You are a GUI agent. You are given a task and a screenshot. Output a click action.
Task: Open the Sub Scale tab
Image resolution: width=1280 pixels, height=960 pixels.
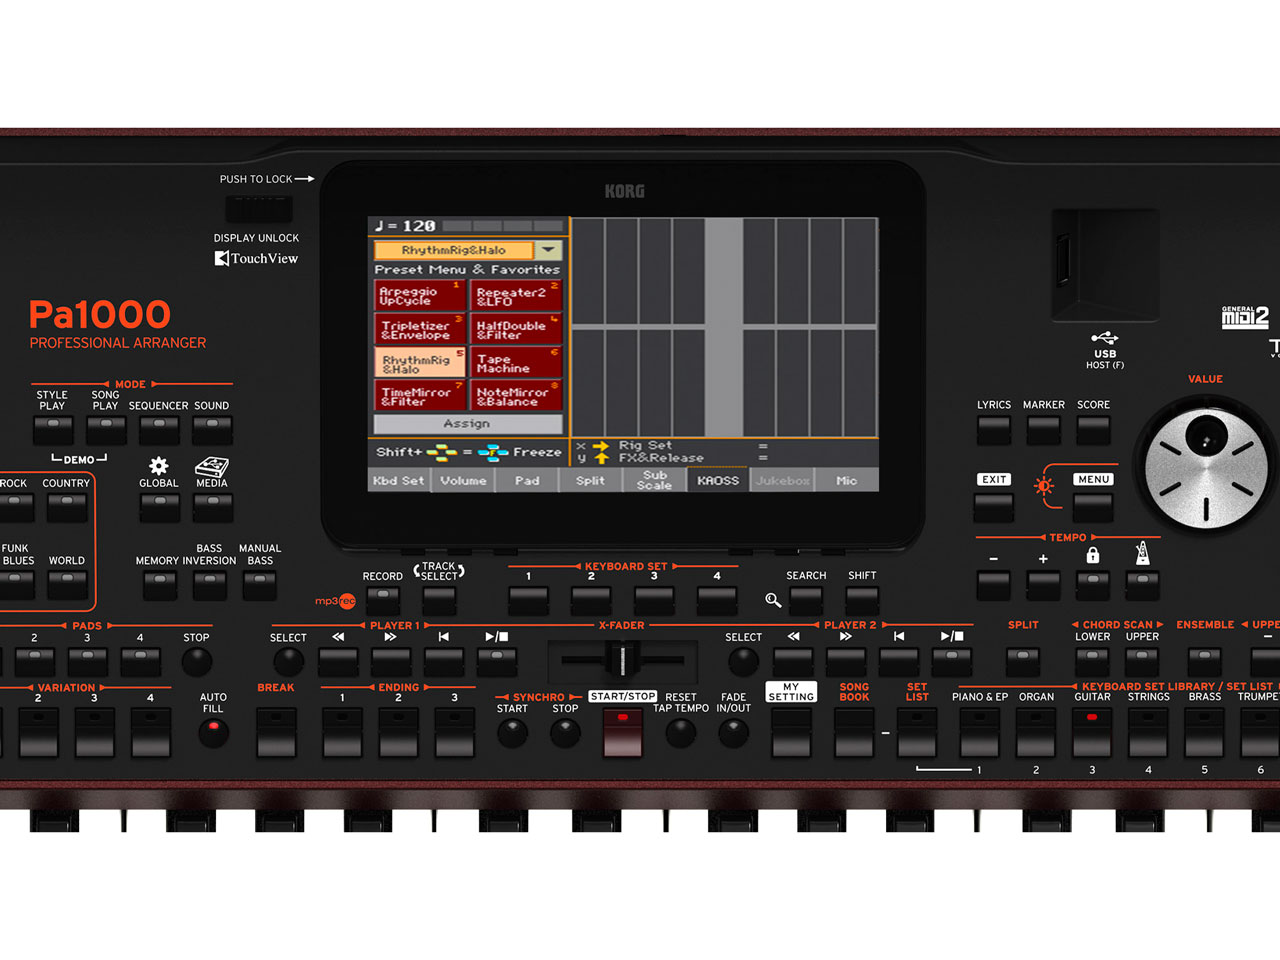[x=654, y=480]
